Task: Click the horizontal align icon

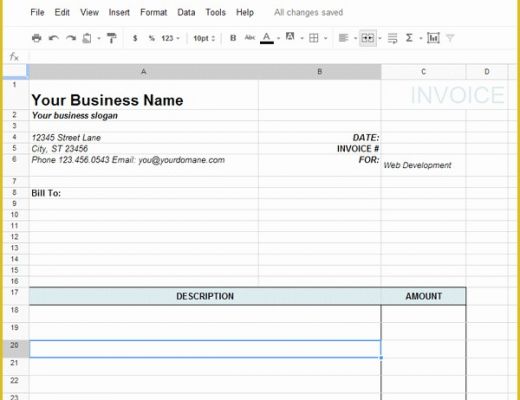Action: tap(343, 38)
